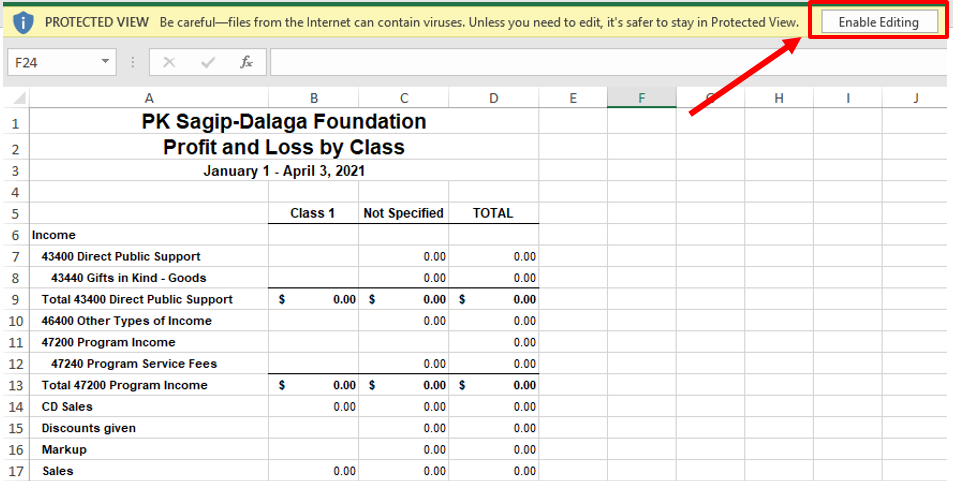Click the 'PK Sagip-Dalaga Foundation' title cell
This screenshot has width=953, height=481.
tap(284, 122)
